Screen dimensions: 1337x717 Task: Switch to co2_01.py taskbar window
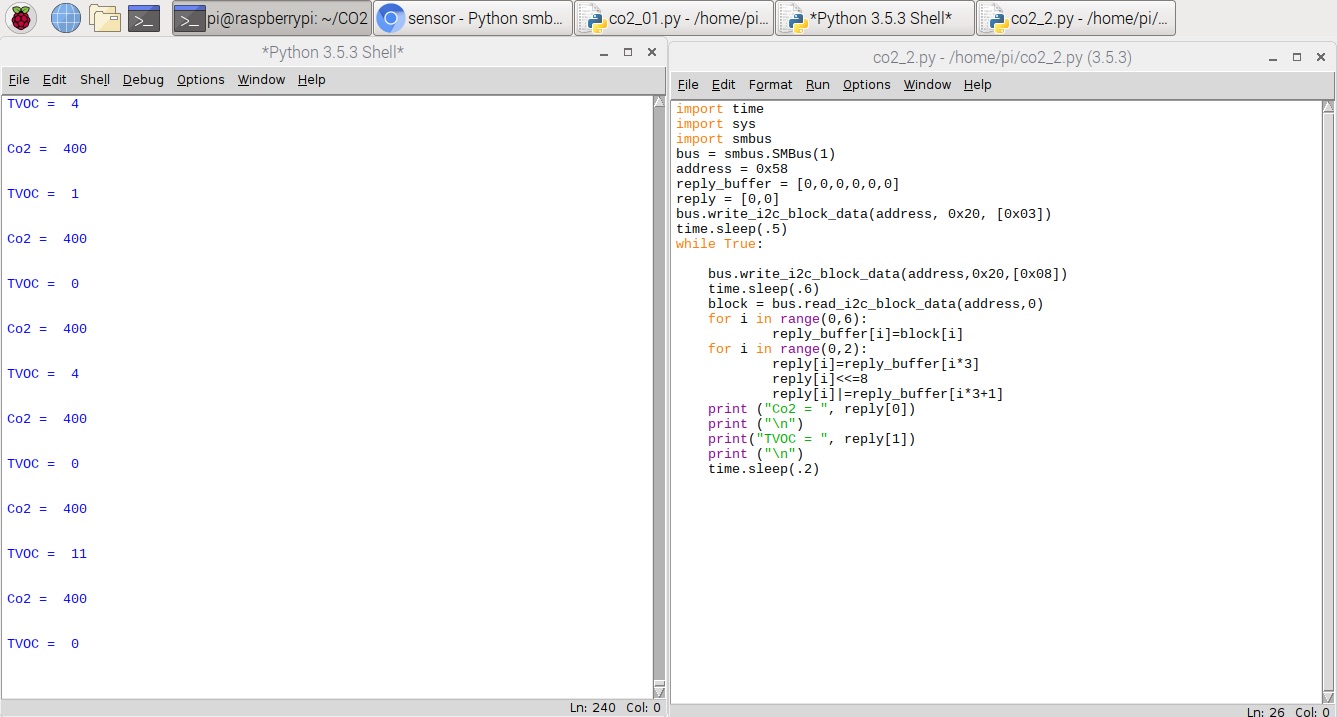pos(674,18)
